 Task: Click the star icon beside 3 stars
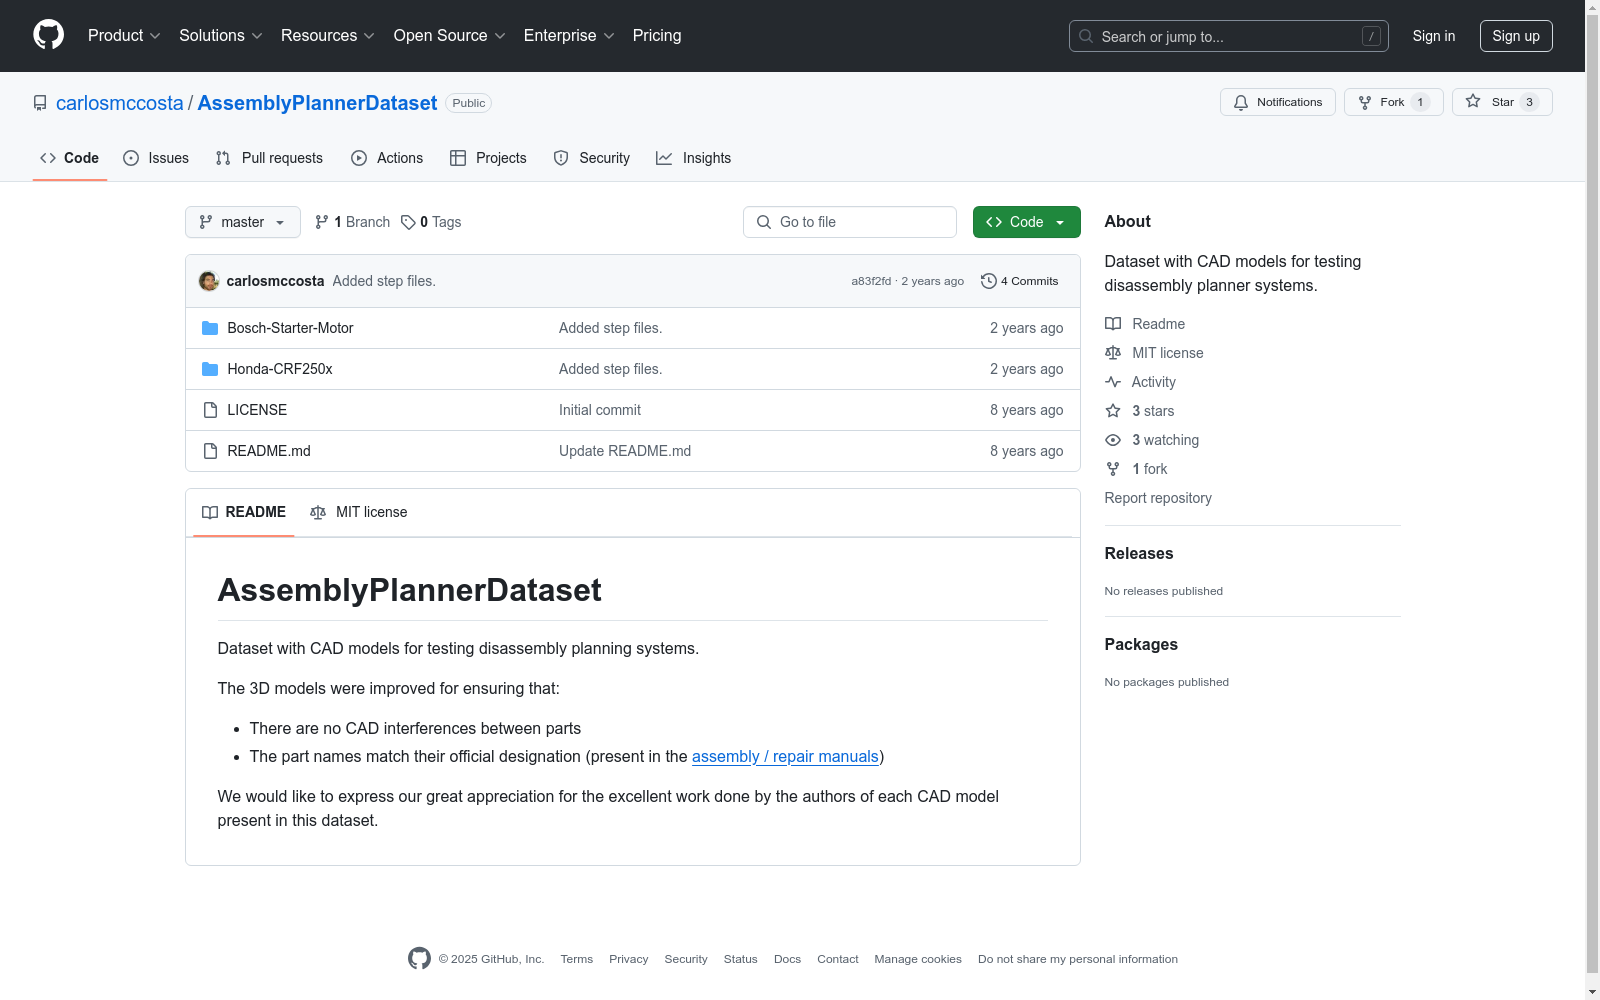point(1113,411)
